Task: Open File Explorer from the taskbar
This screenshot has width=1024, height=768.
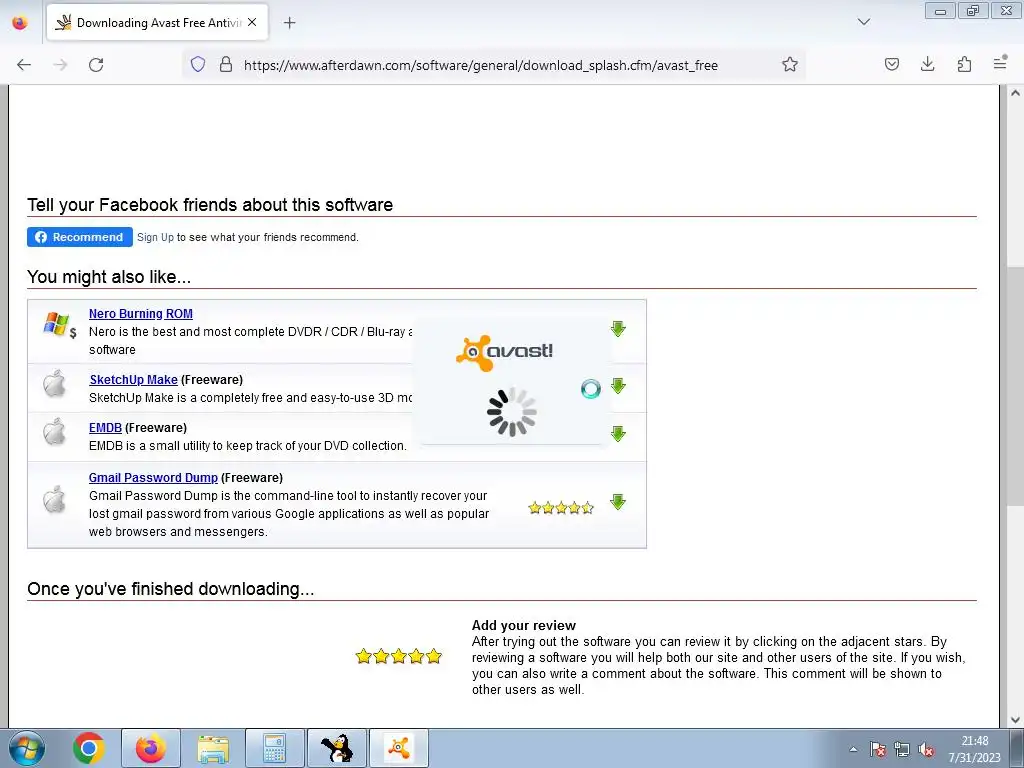Action: [x=213, y=748]
